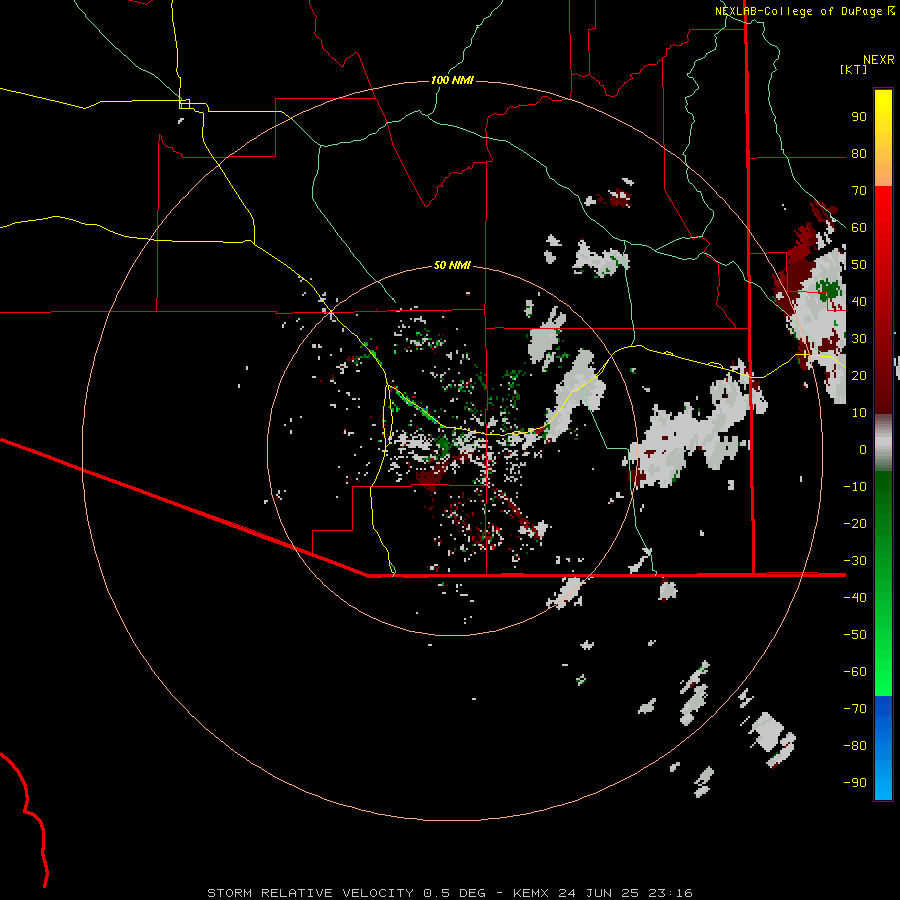Select the 50 NMI range ring label
The width and height of the screenshot is (900, 900).
pos(452,265)
